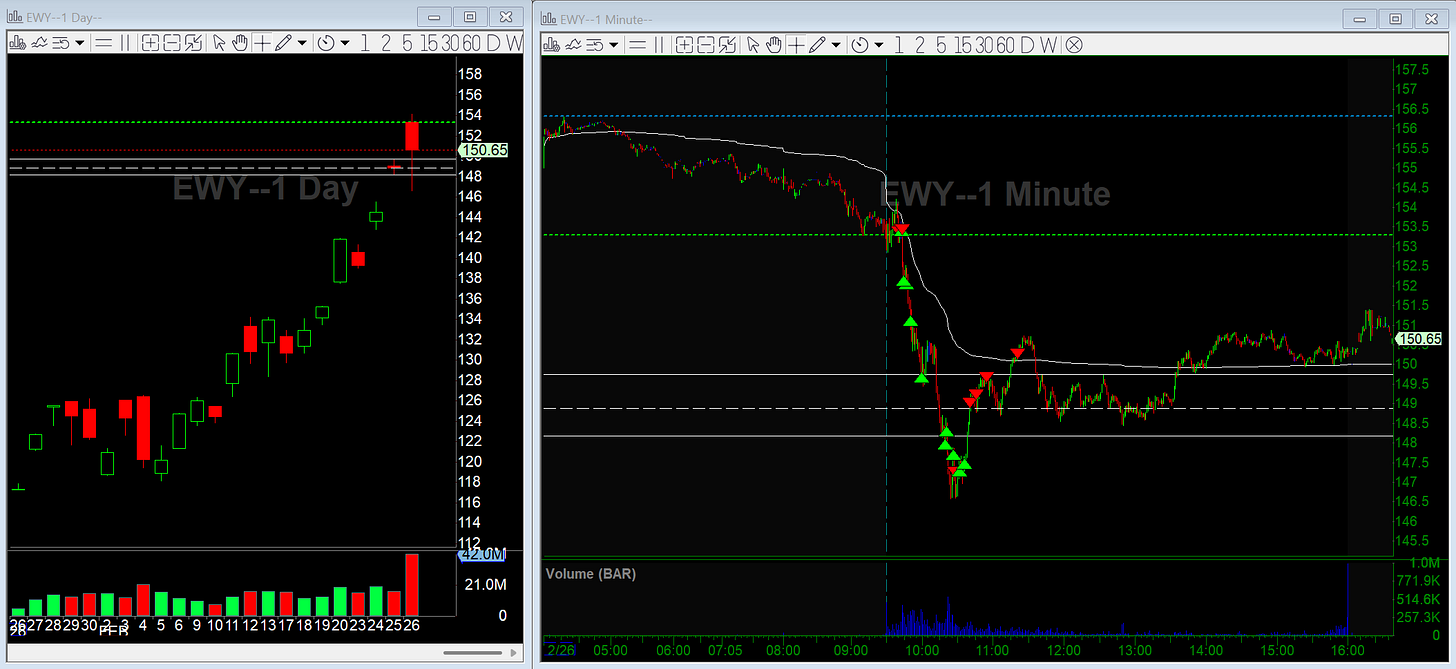The height and width of the screenshot is (669, 1456).
Task: Click the Volume (BAR) label
Action: click(590, 574)
